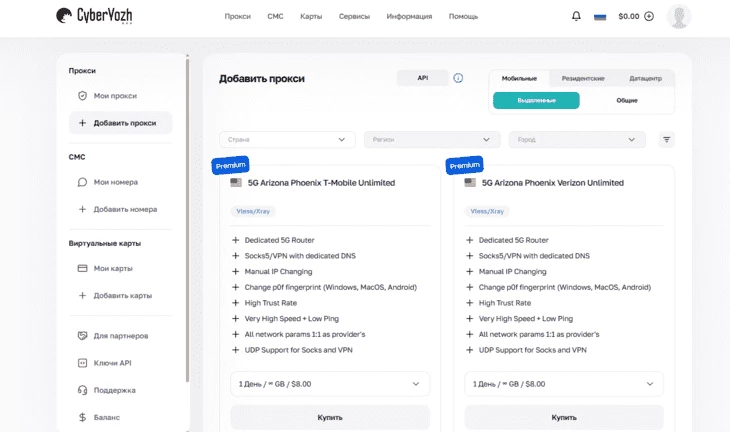
Task: Click Купить for Verizon Unlimited proxy
Action: 564,417
